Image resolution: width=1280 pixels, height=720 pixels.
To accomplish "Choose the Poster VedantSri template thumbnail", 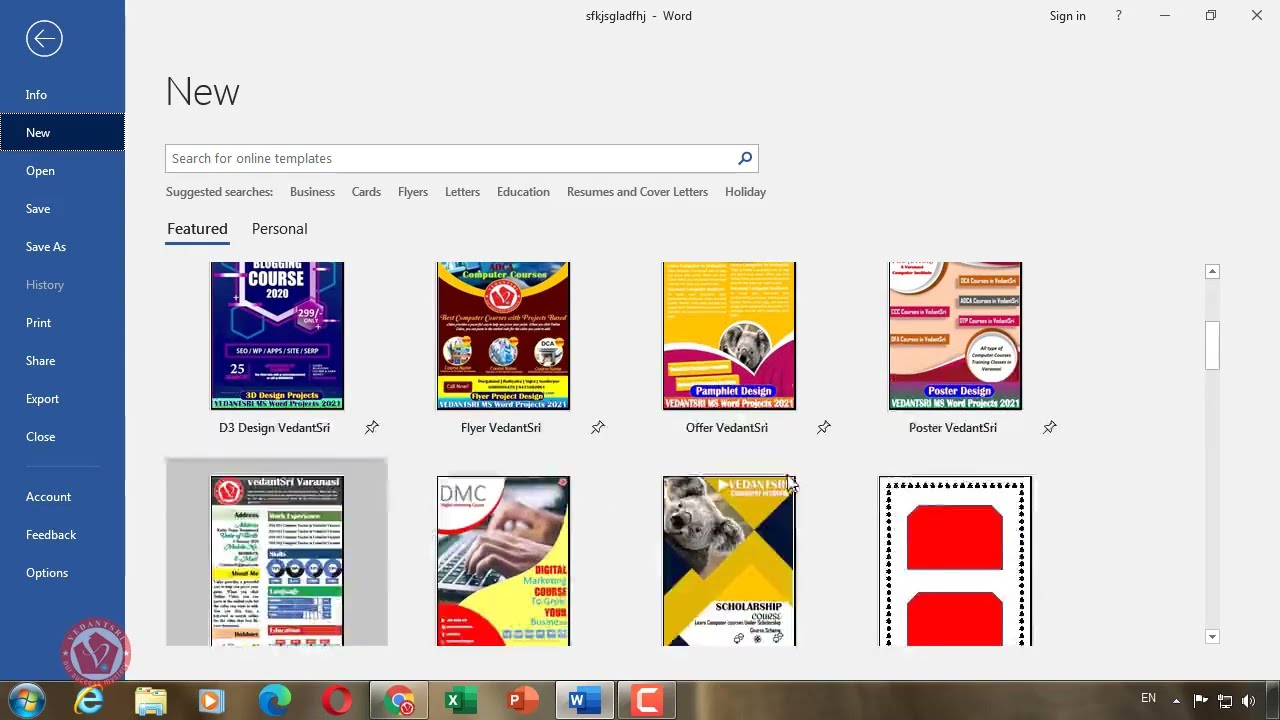I will (955, 336).
